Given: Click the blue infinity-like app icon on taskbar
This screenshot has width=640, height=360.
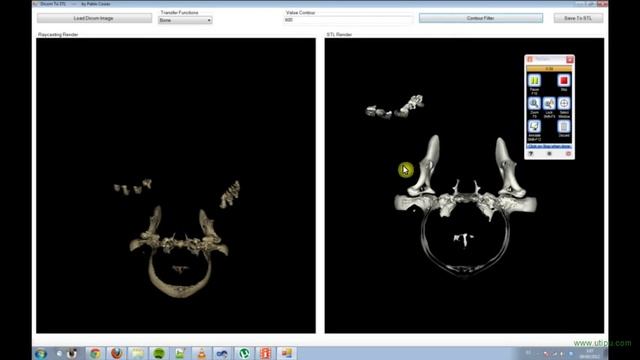Looking at the screenshot, I should click(x=222, y=353).
